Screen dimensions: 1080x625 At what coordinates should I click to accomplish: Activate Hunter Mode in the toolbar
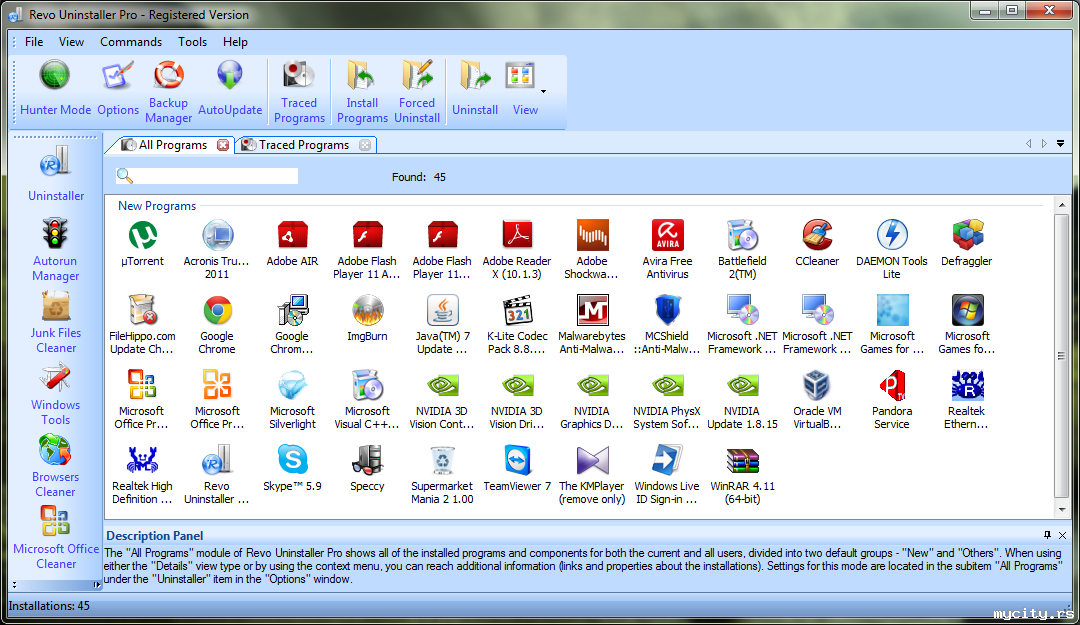click(x=55, y=89)
